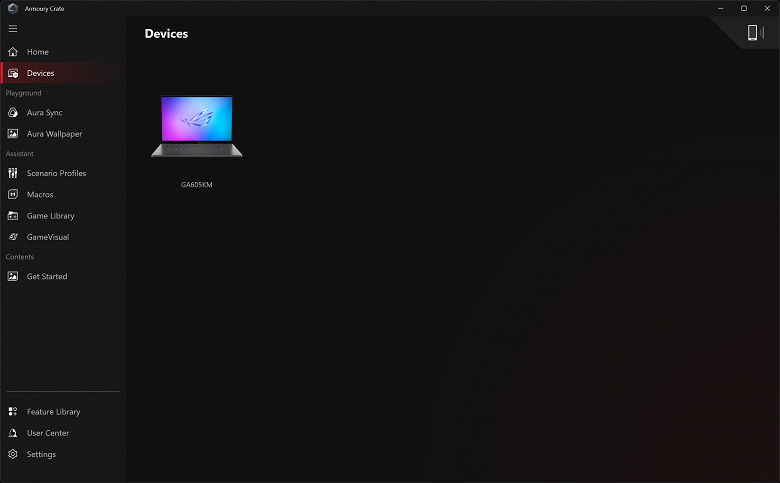
Task: Open Scenario Profiles menu label
Action: [x=56, y=173]
